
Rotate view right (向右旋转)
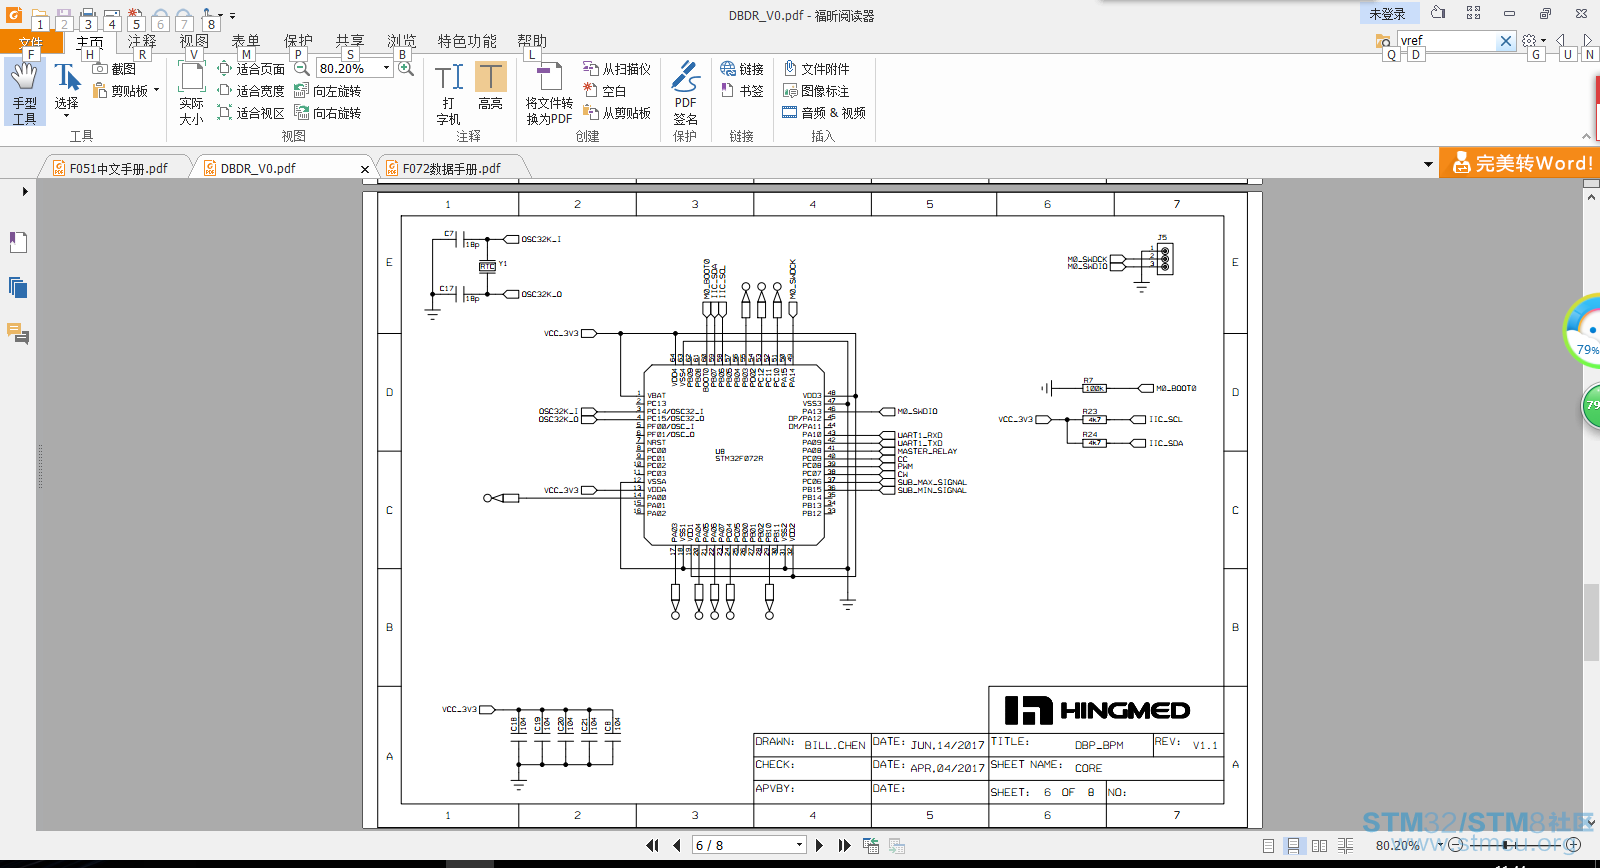pos(328,113)
